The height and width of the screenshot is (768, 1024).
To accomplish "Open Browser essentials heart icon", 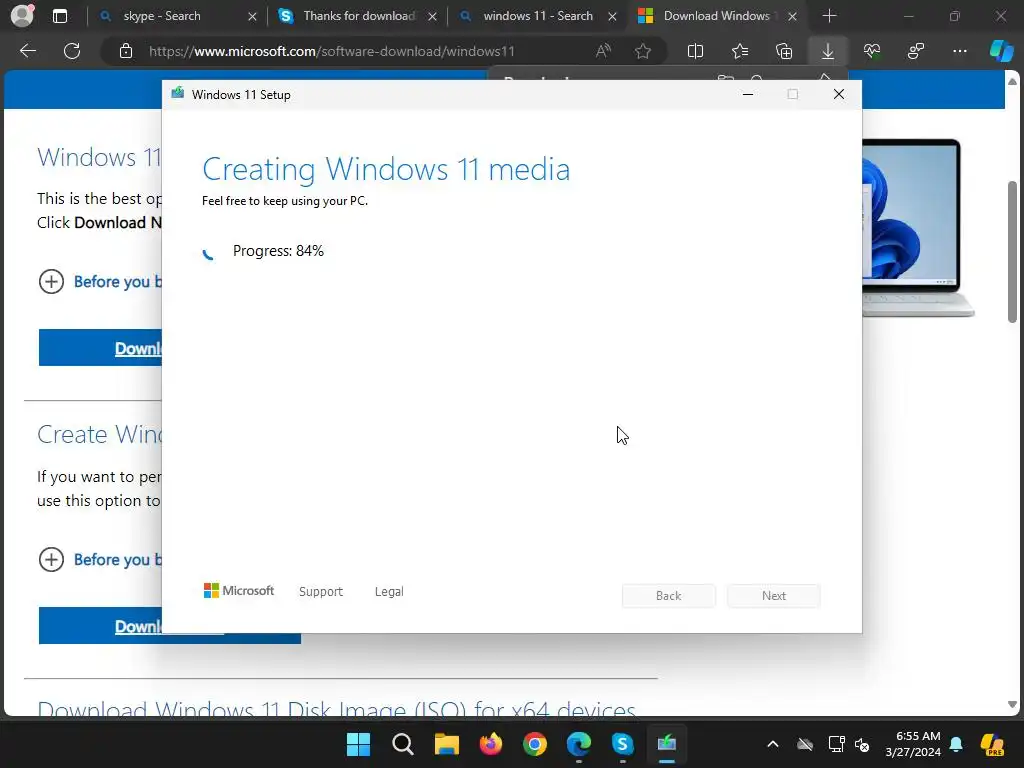I will (x=872, y=51).
